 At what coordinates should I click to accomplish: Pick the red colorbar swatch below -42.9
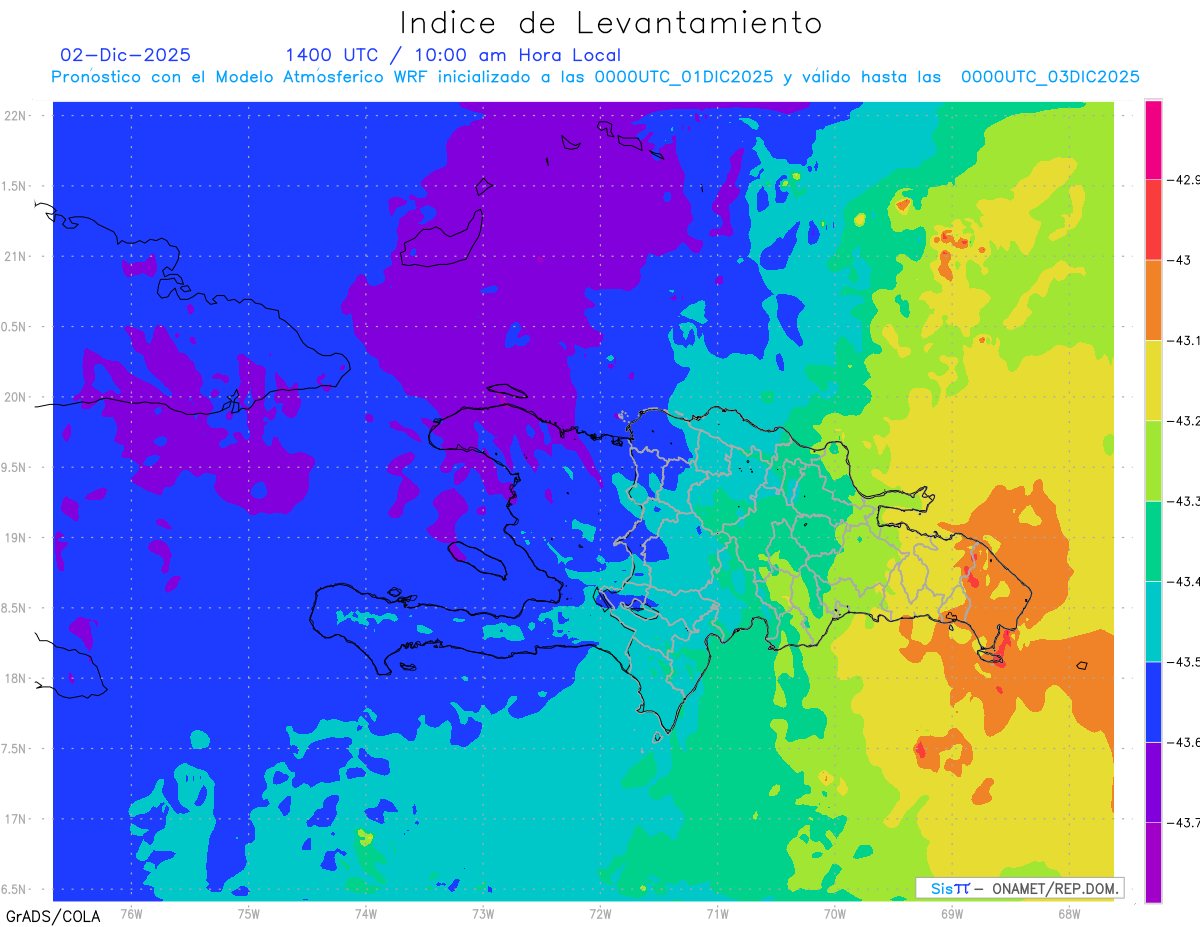(x=1153, y=220)
